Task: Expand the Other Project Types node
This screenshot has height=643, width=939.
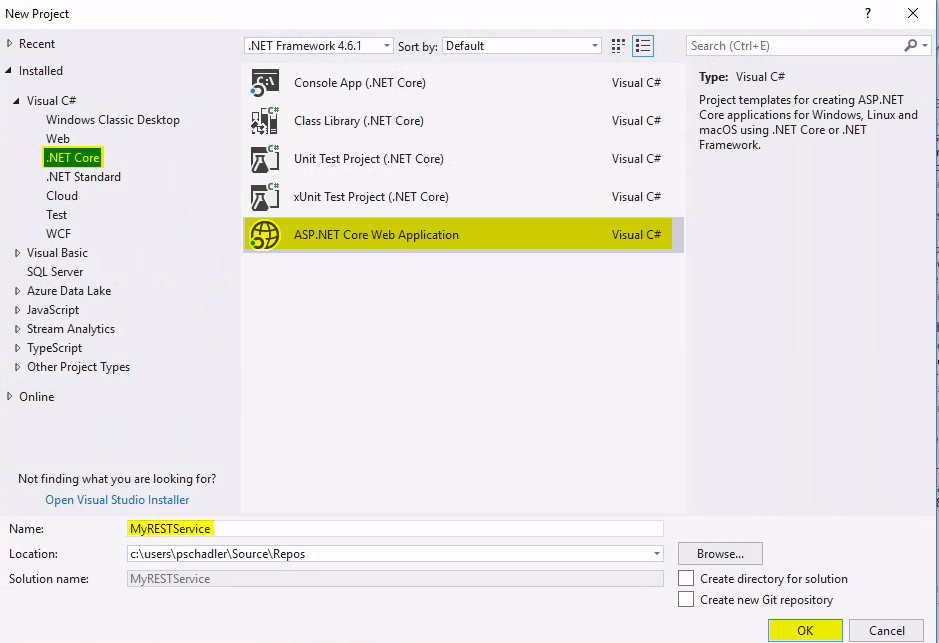Action: point(17,367)
